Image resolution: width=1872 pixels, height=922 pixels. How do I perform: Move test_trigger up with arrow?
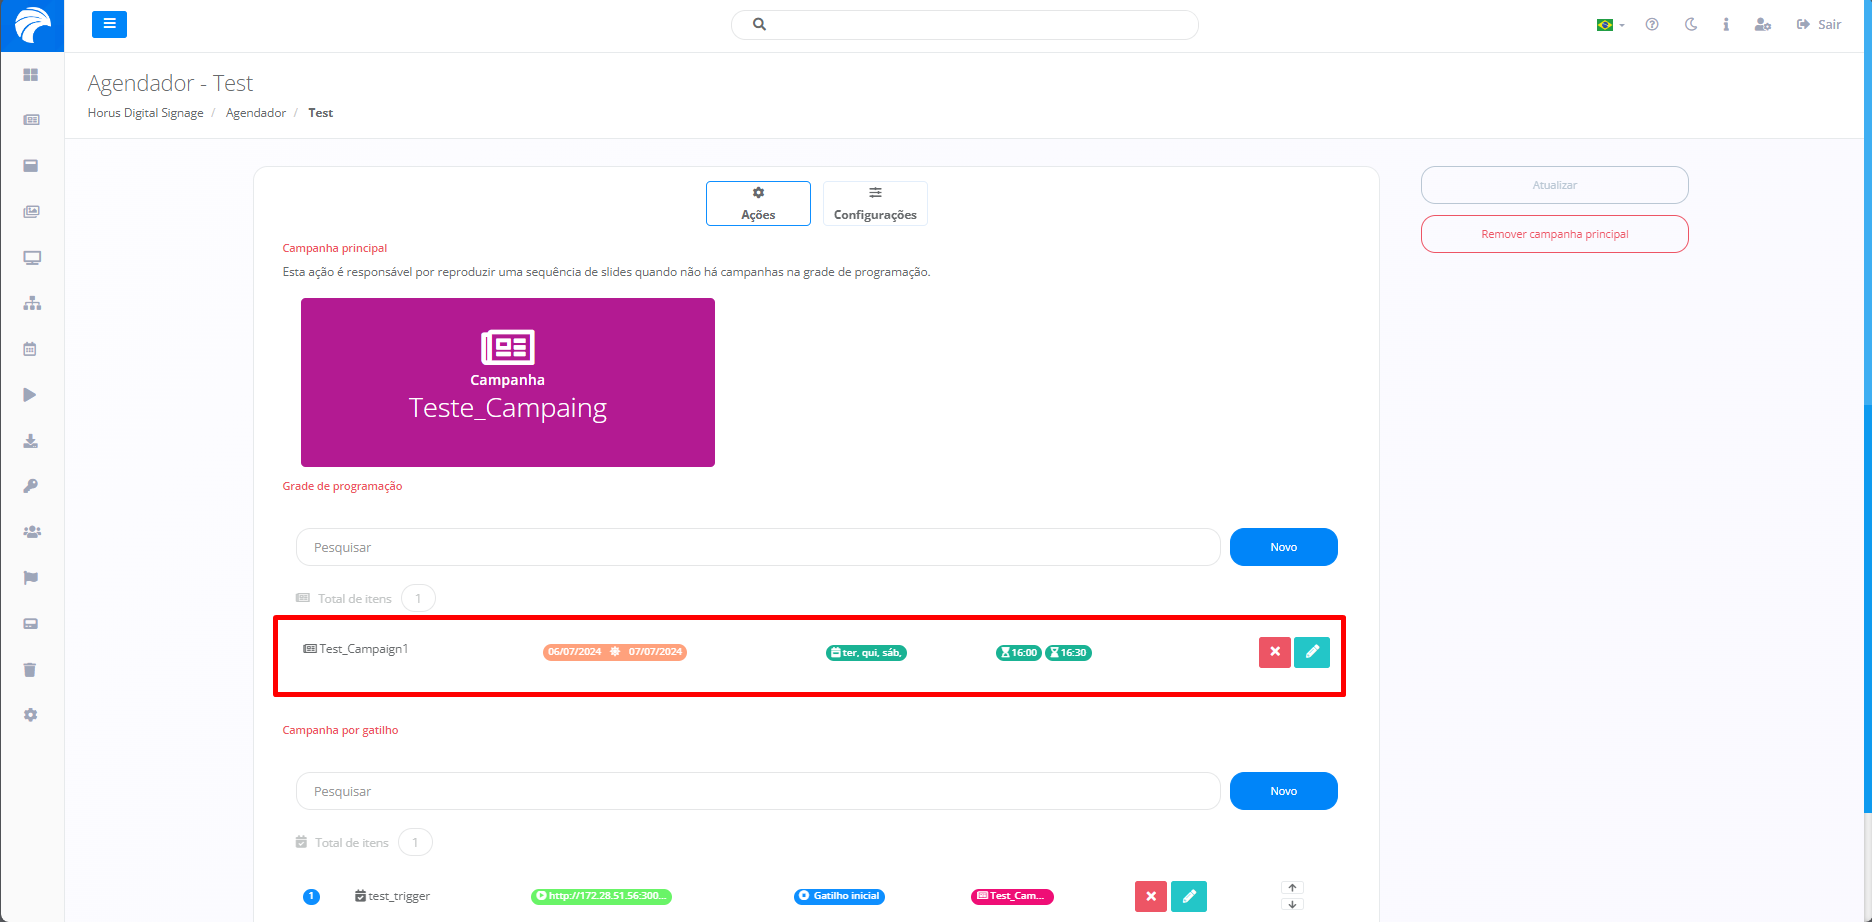1292,887
